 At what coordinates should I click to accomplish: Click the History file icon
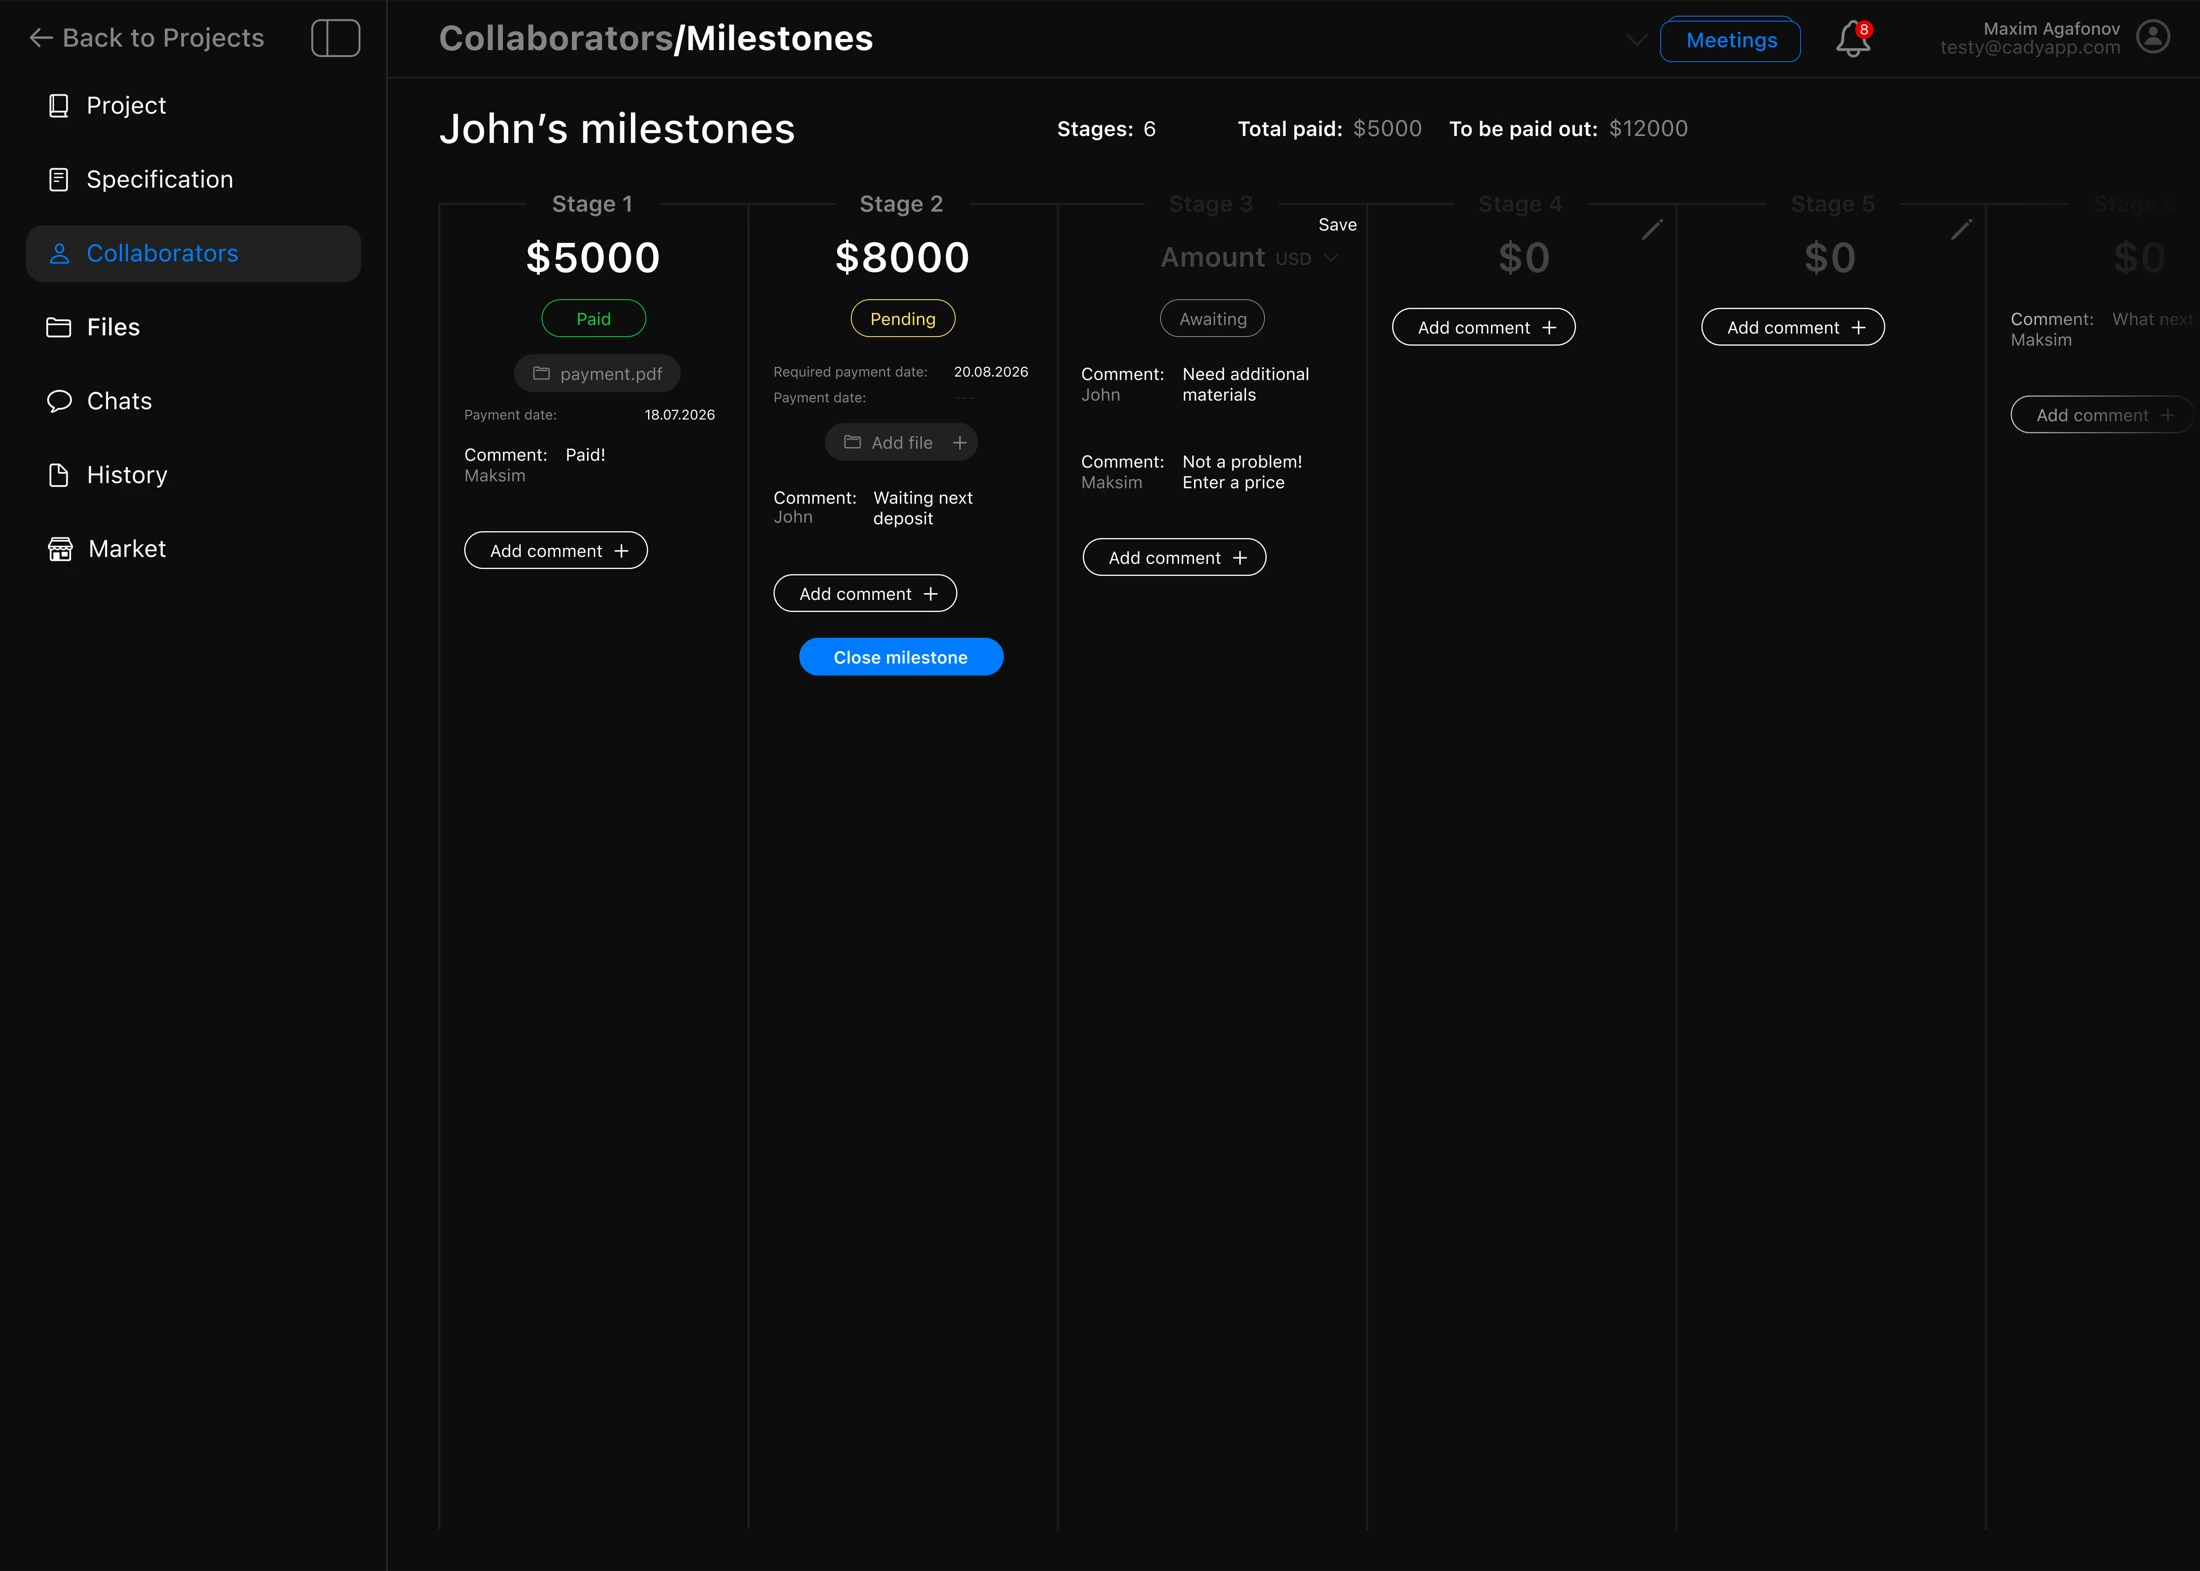[x=59, y=475]
